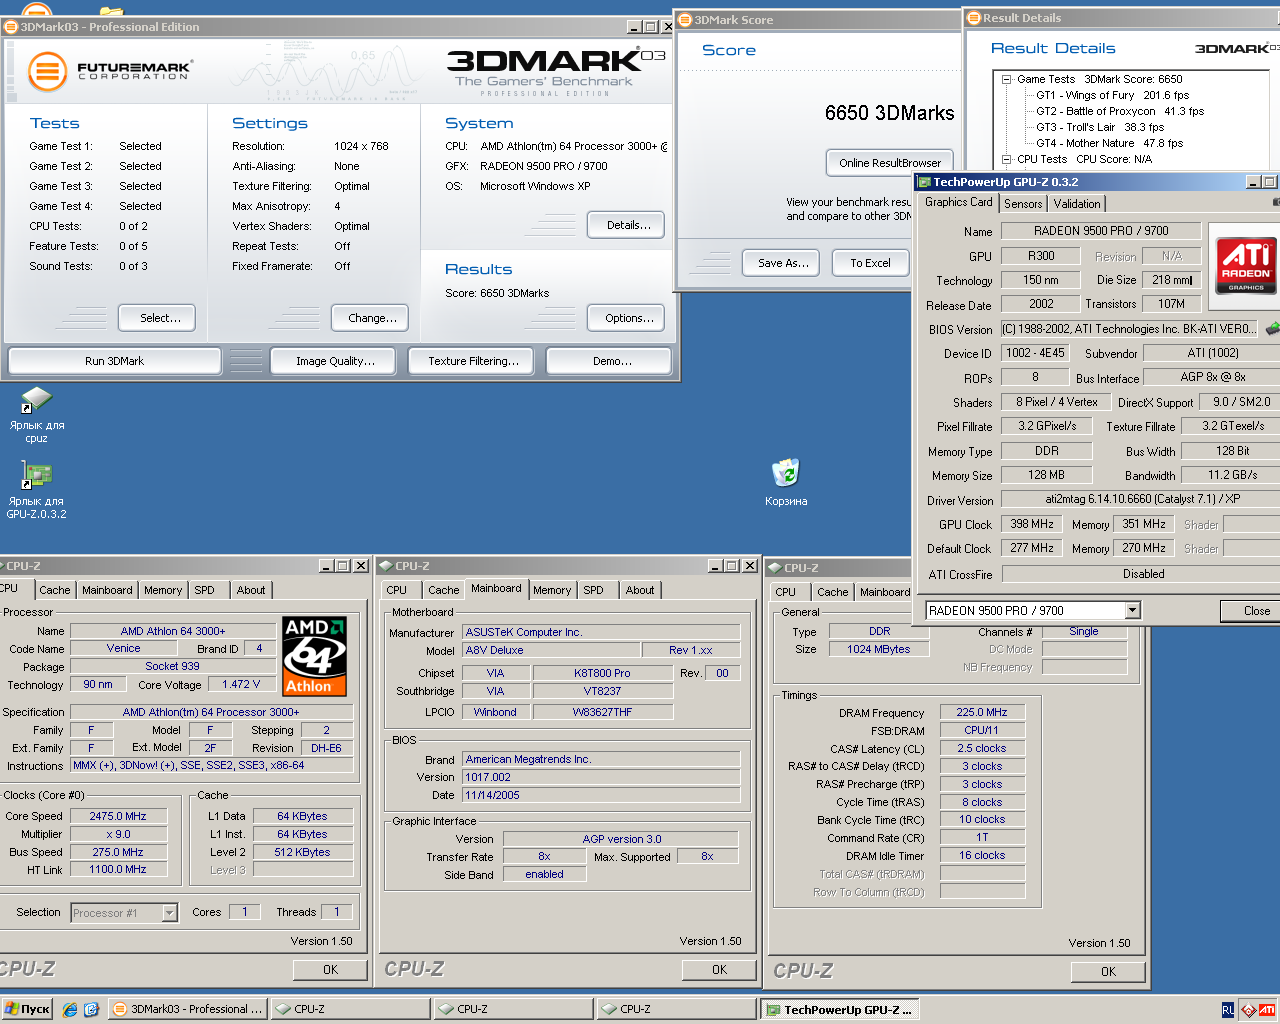Open SPD tab in middle CPU-Z window
The height and width of the screenshot is (1024, 1280).
(593, 590)
